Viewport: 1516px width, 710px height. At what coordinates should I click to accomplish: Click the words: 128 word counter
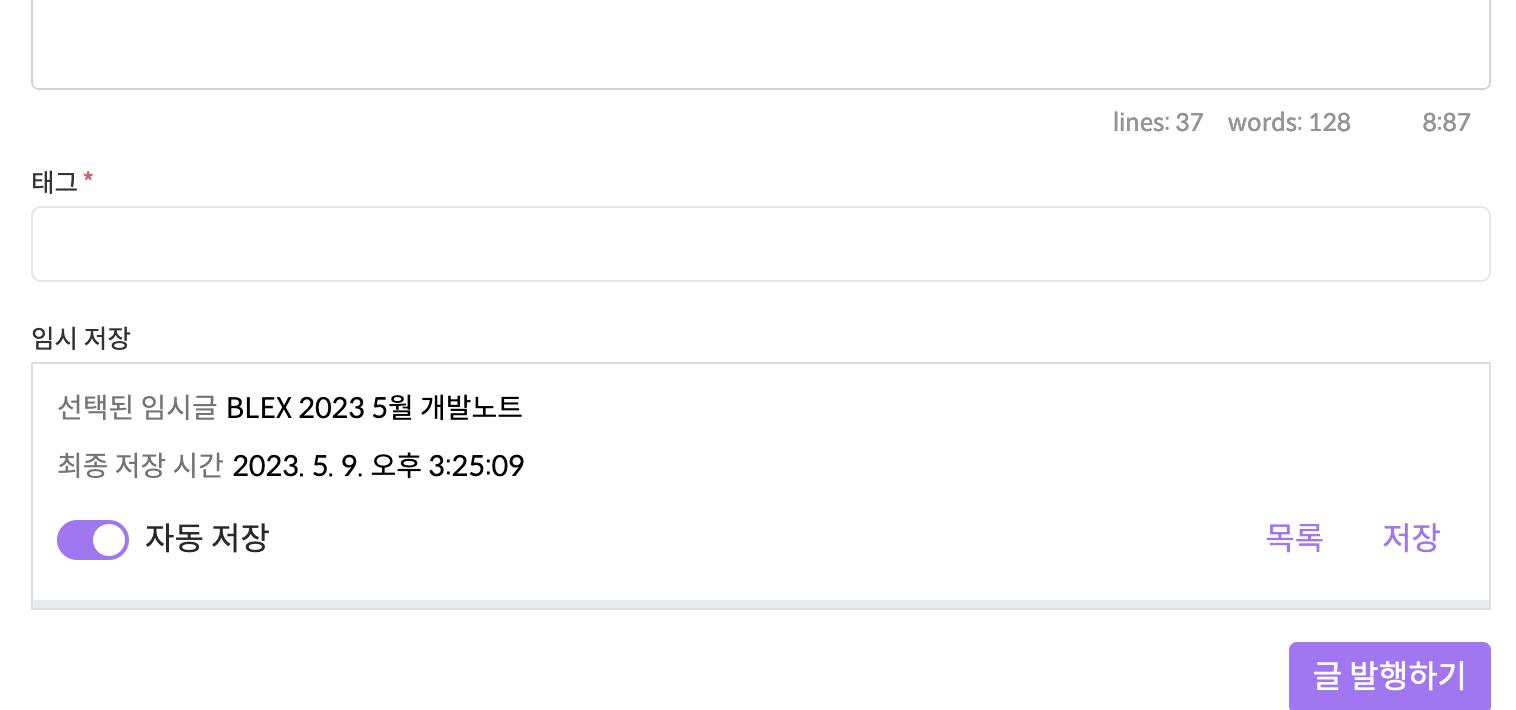(x=1288, y=122)
